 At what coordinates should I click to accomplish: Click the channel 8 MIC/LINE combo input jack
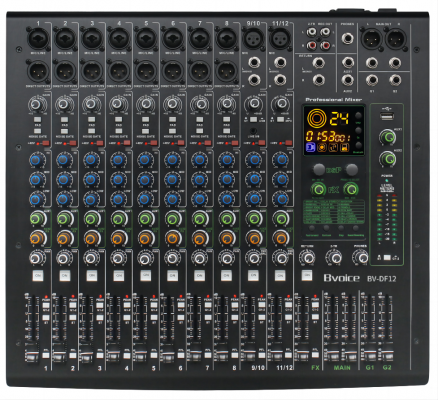click(227, 38)
